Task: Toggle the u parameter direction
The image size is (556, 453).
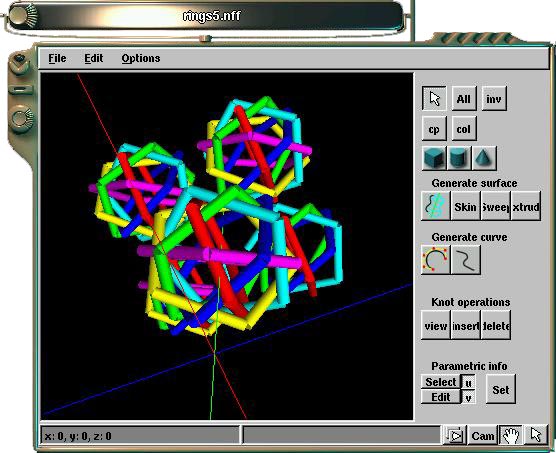Action: (x=468, y=382)
